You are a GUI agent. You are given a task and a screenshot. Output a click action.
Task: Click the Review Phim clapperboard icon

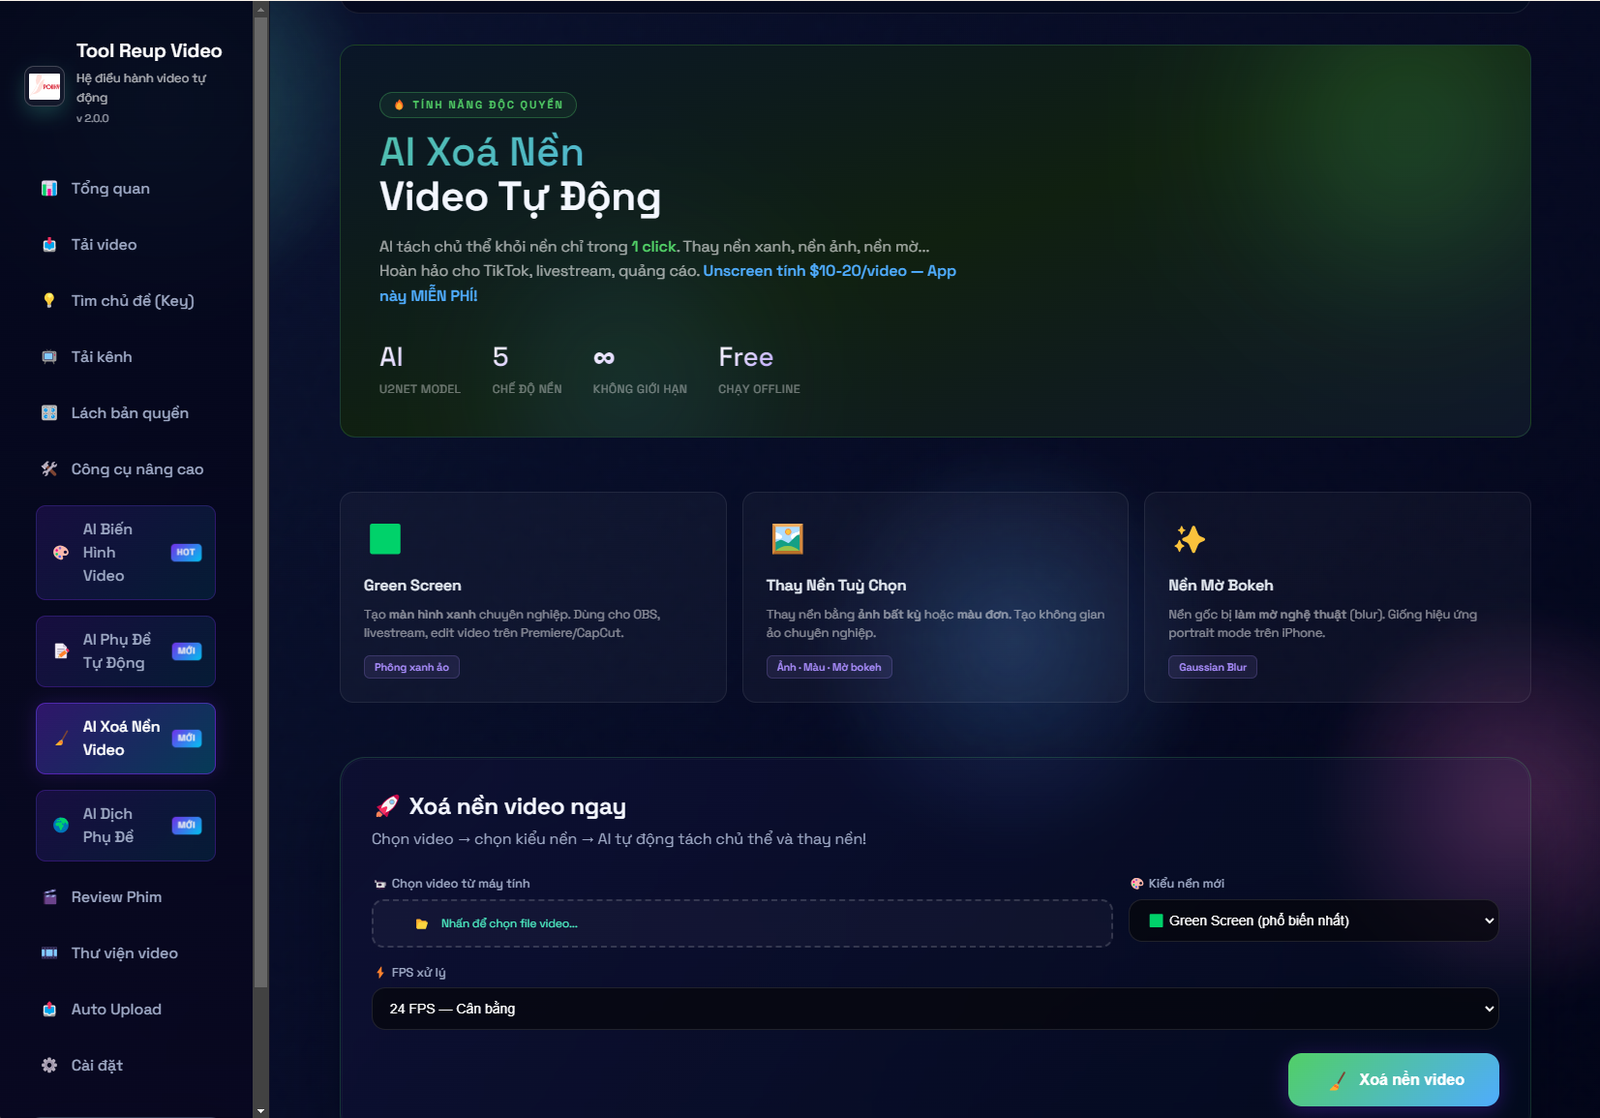(x=49, y=897)
